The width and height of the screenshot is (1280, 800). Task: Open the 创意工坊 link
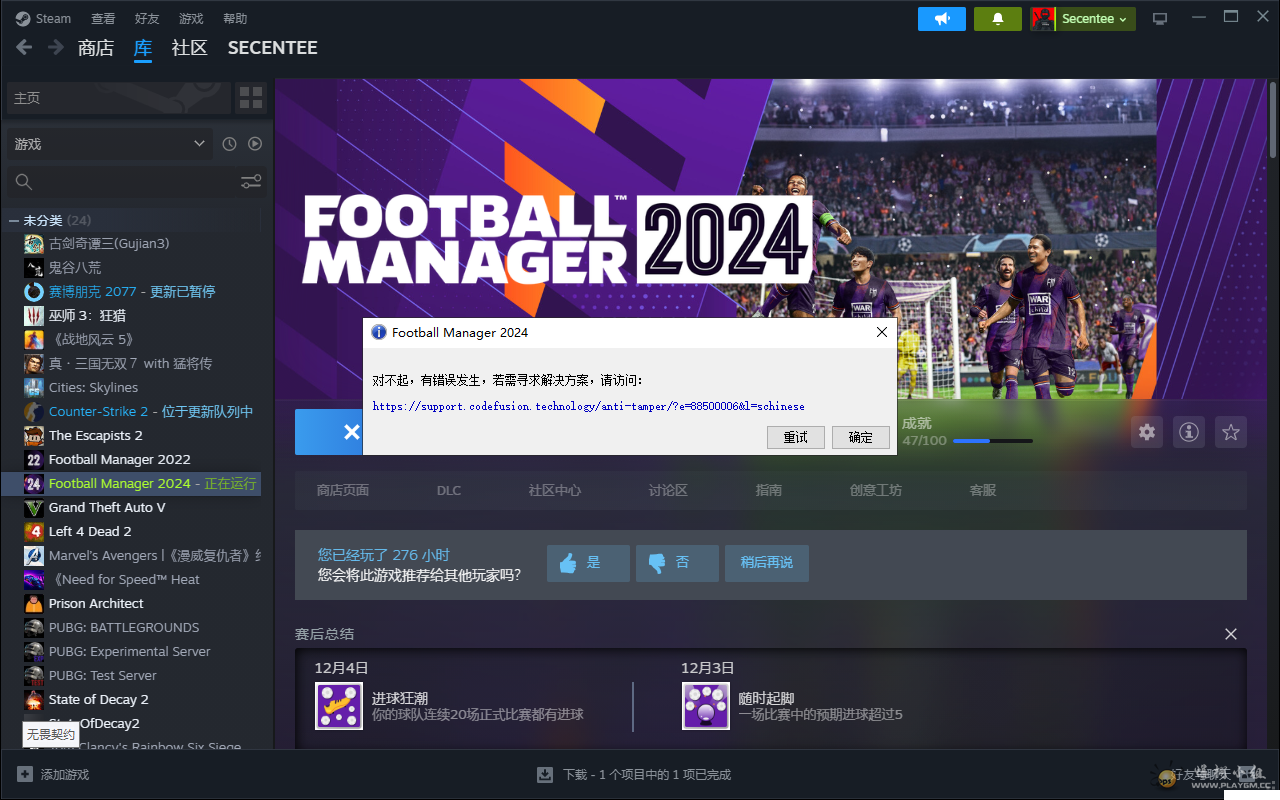pos(876,490)
